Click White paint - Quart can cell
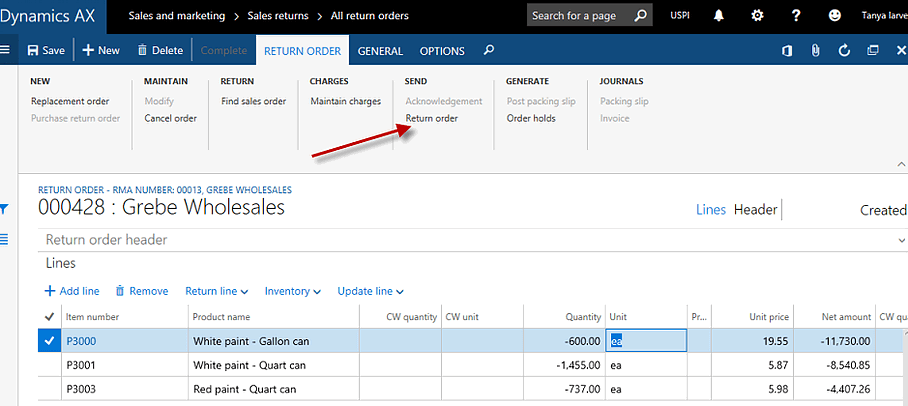The image size is (908, 406). [x=274, y=365]
